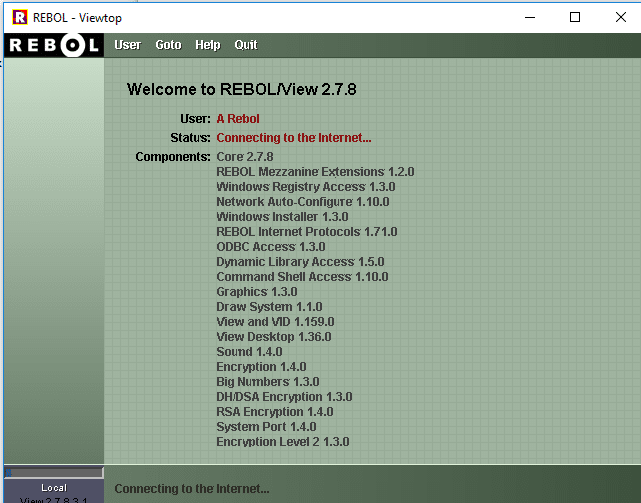Select 'RSA Encryption 1.4.0' line
Image resolution: width=641 pixels, height=503 pixels.
275,412
